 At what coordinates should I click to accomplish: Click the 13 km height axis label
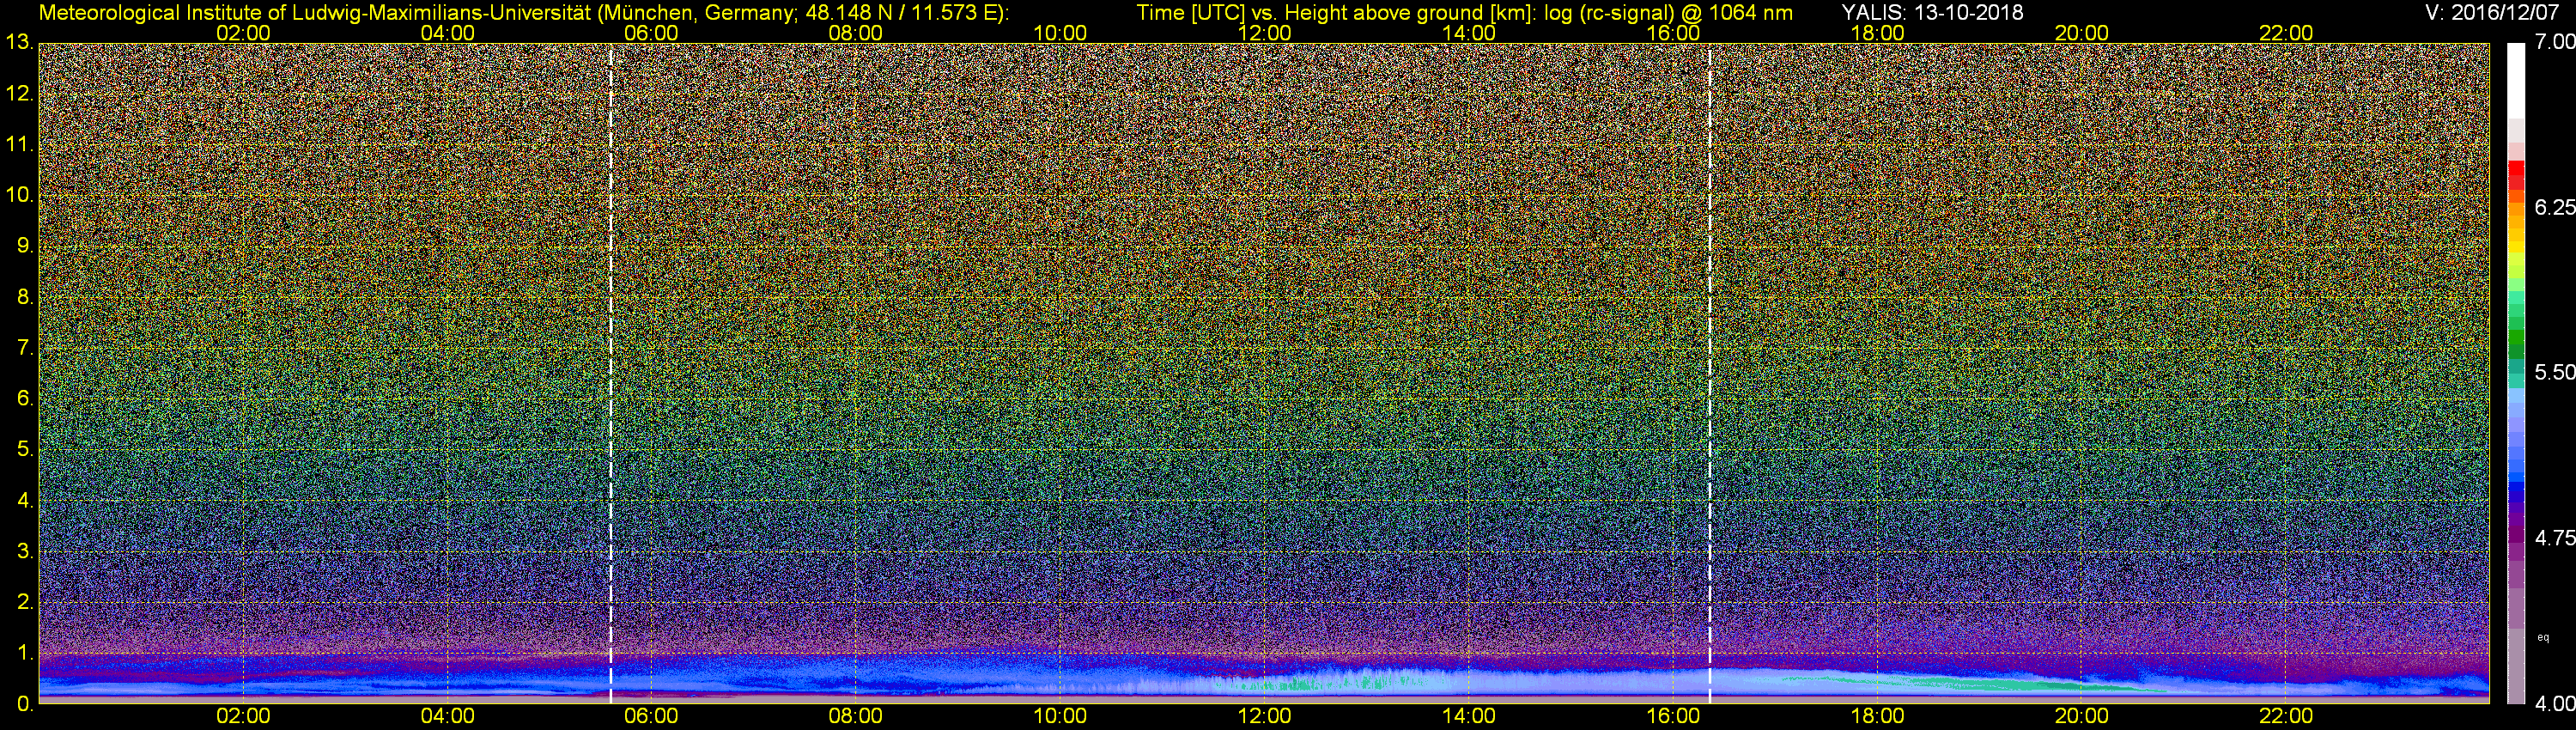19,43
